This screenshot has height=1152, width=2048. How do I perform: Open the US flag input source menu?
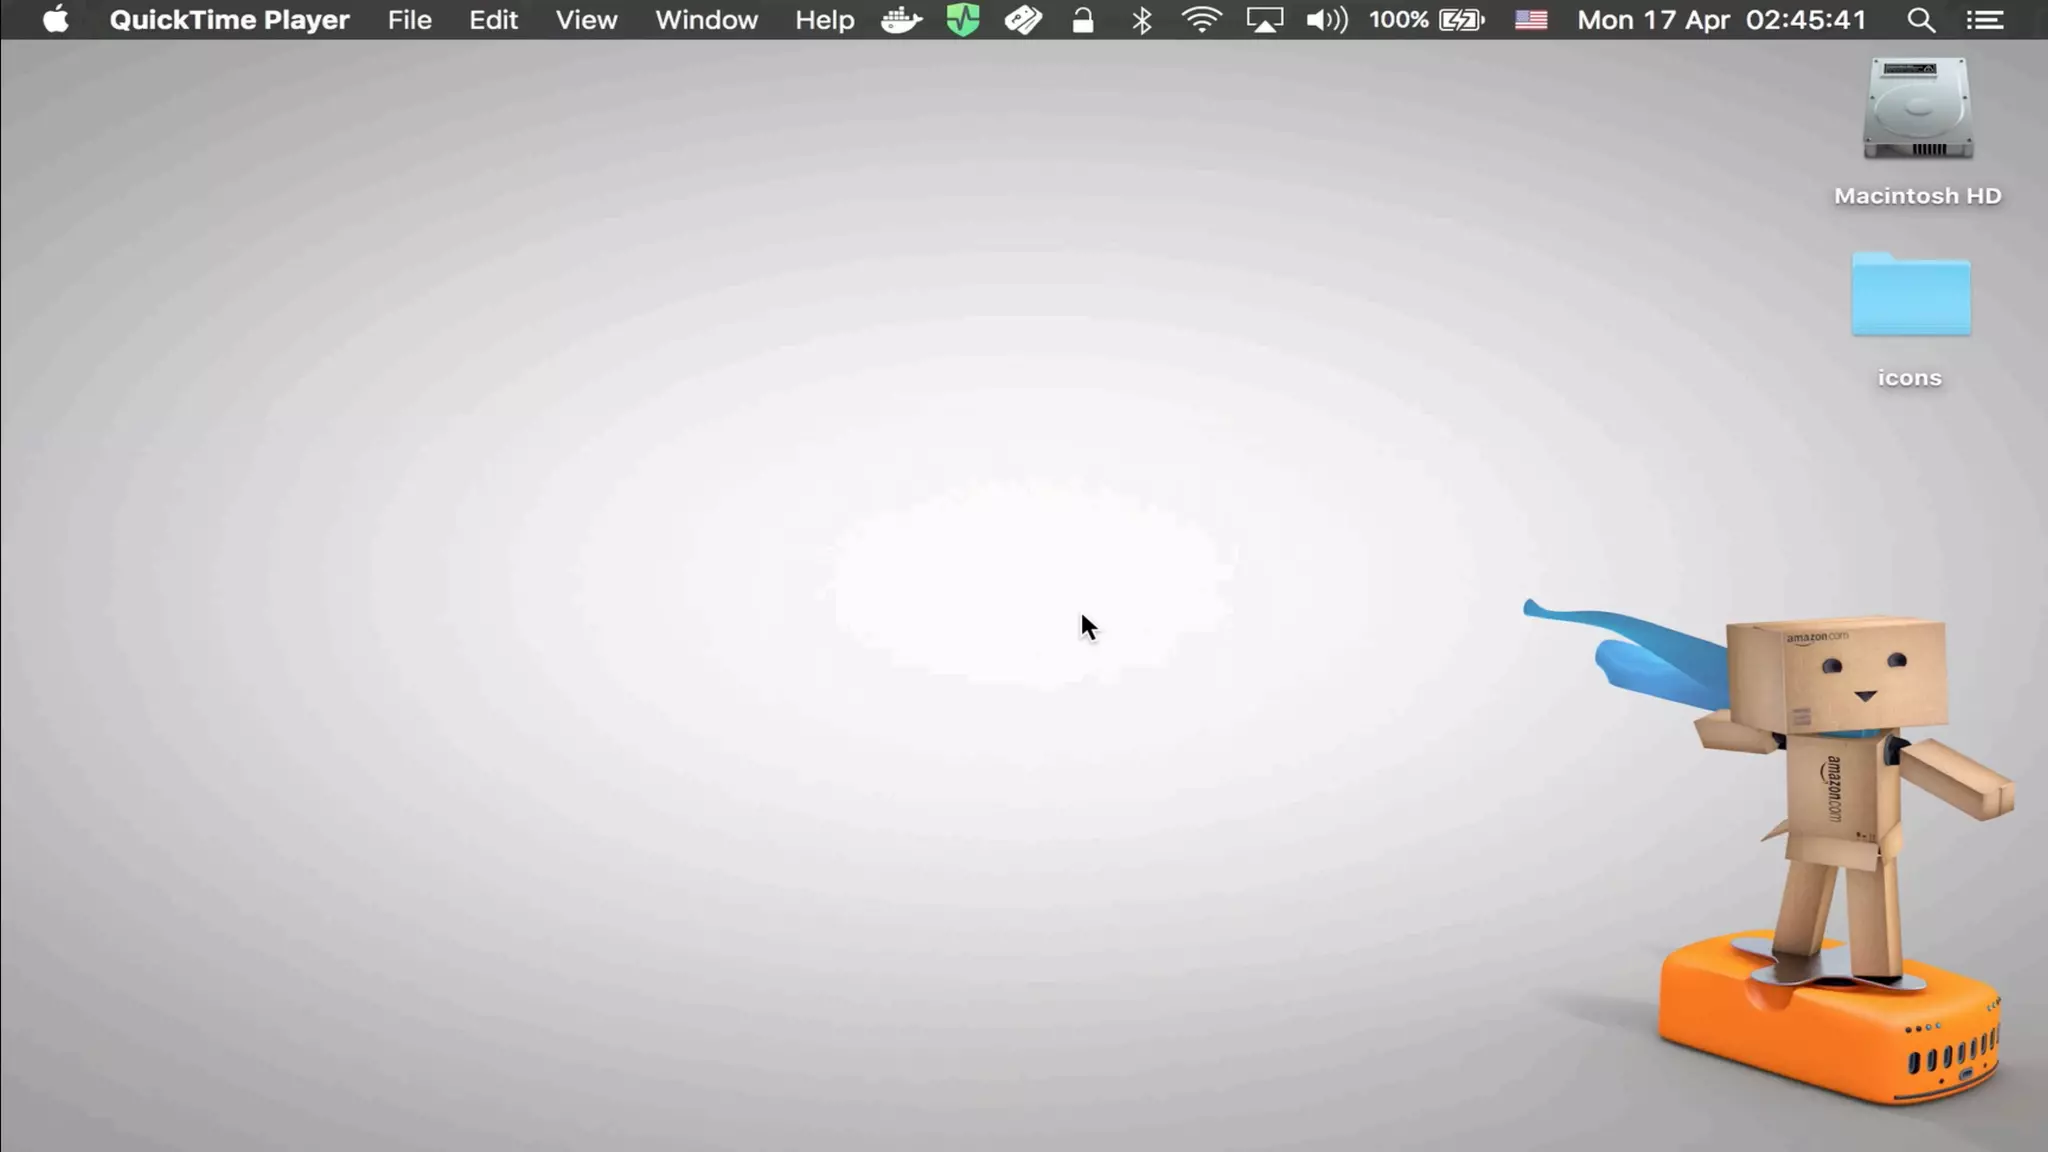coord(1530,20)
